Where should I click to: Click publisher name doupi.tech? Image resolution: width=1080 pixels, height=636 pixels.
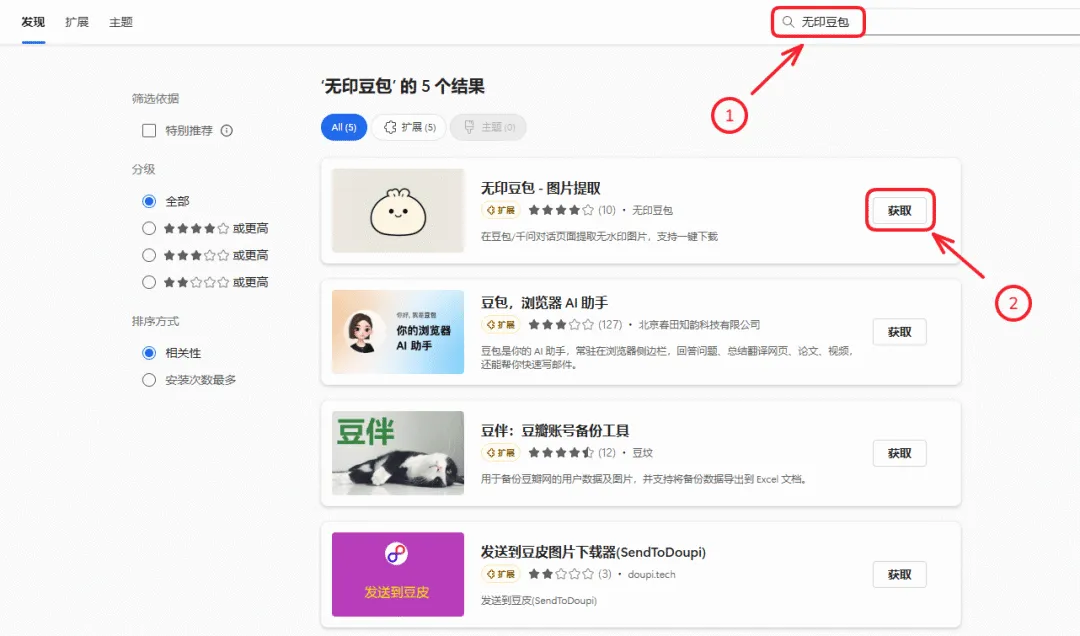pos(652,574)
